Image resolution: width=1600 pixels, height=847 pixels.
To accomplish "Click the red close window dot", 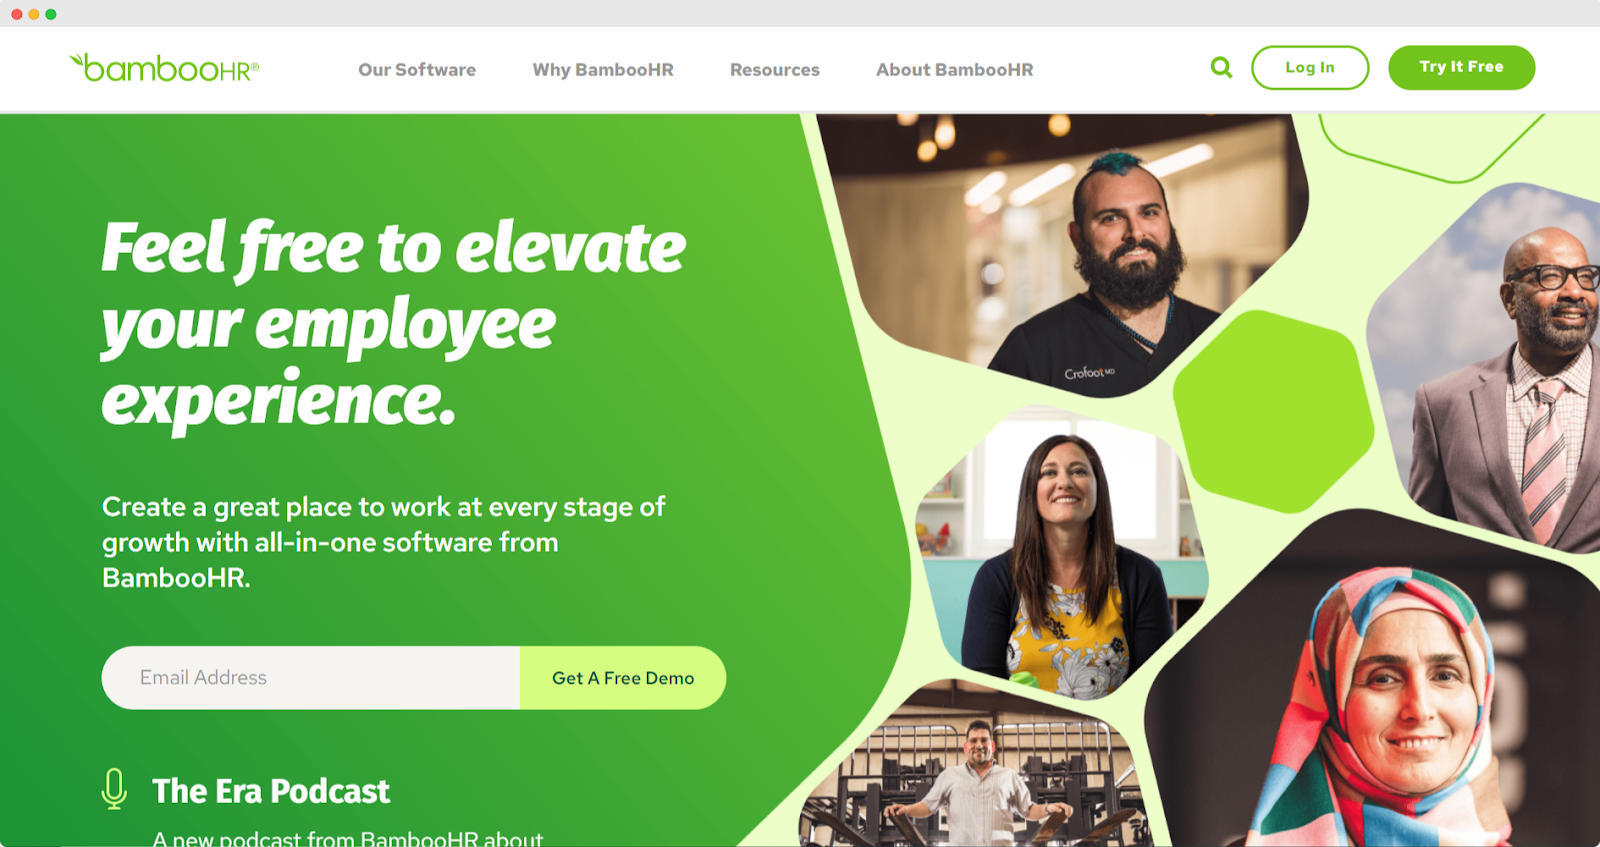I will click(16, 14).
